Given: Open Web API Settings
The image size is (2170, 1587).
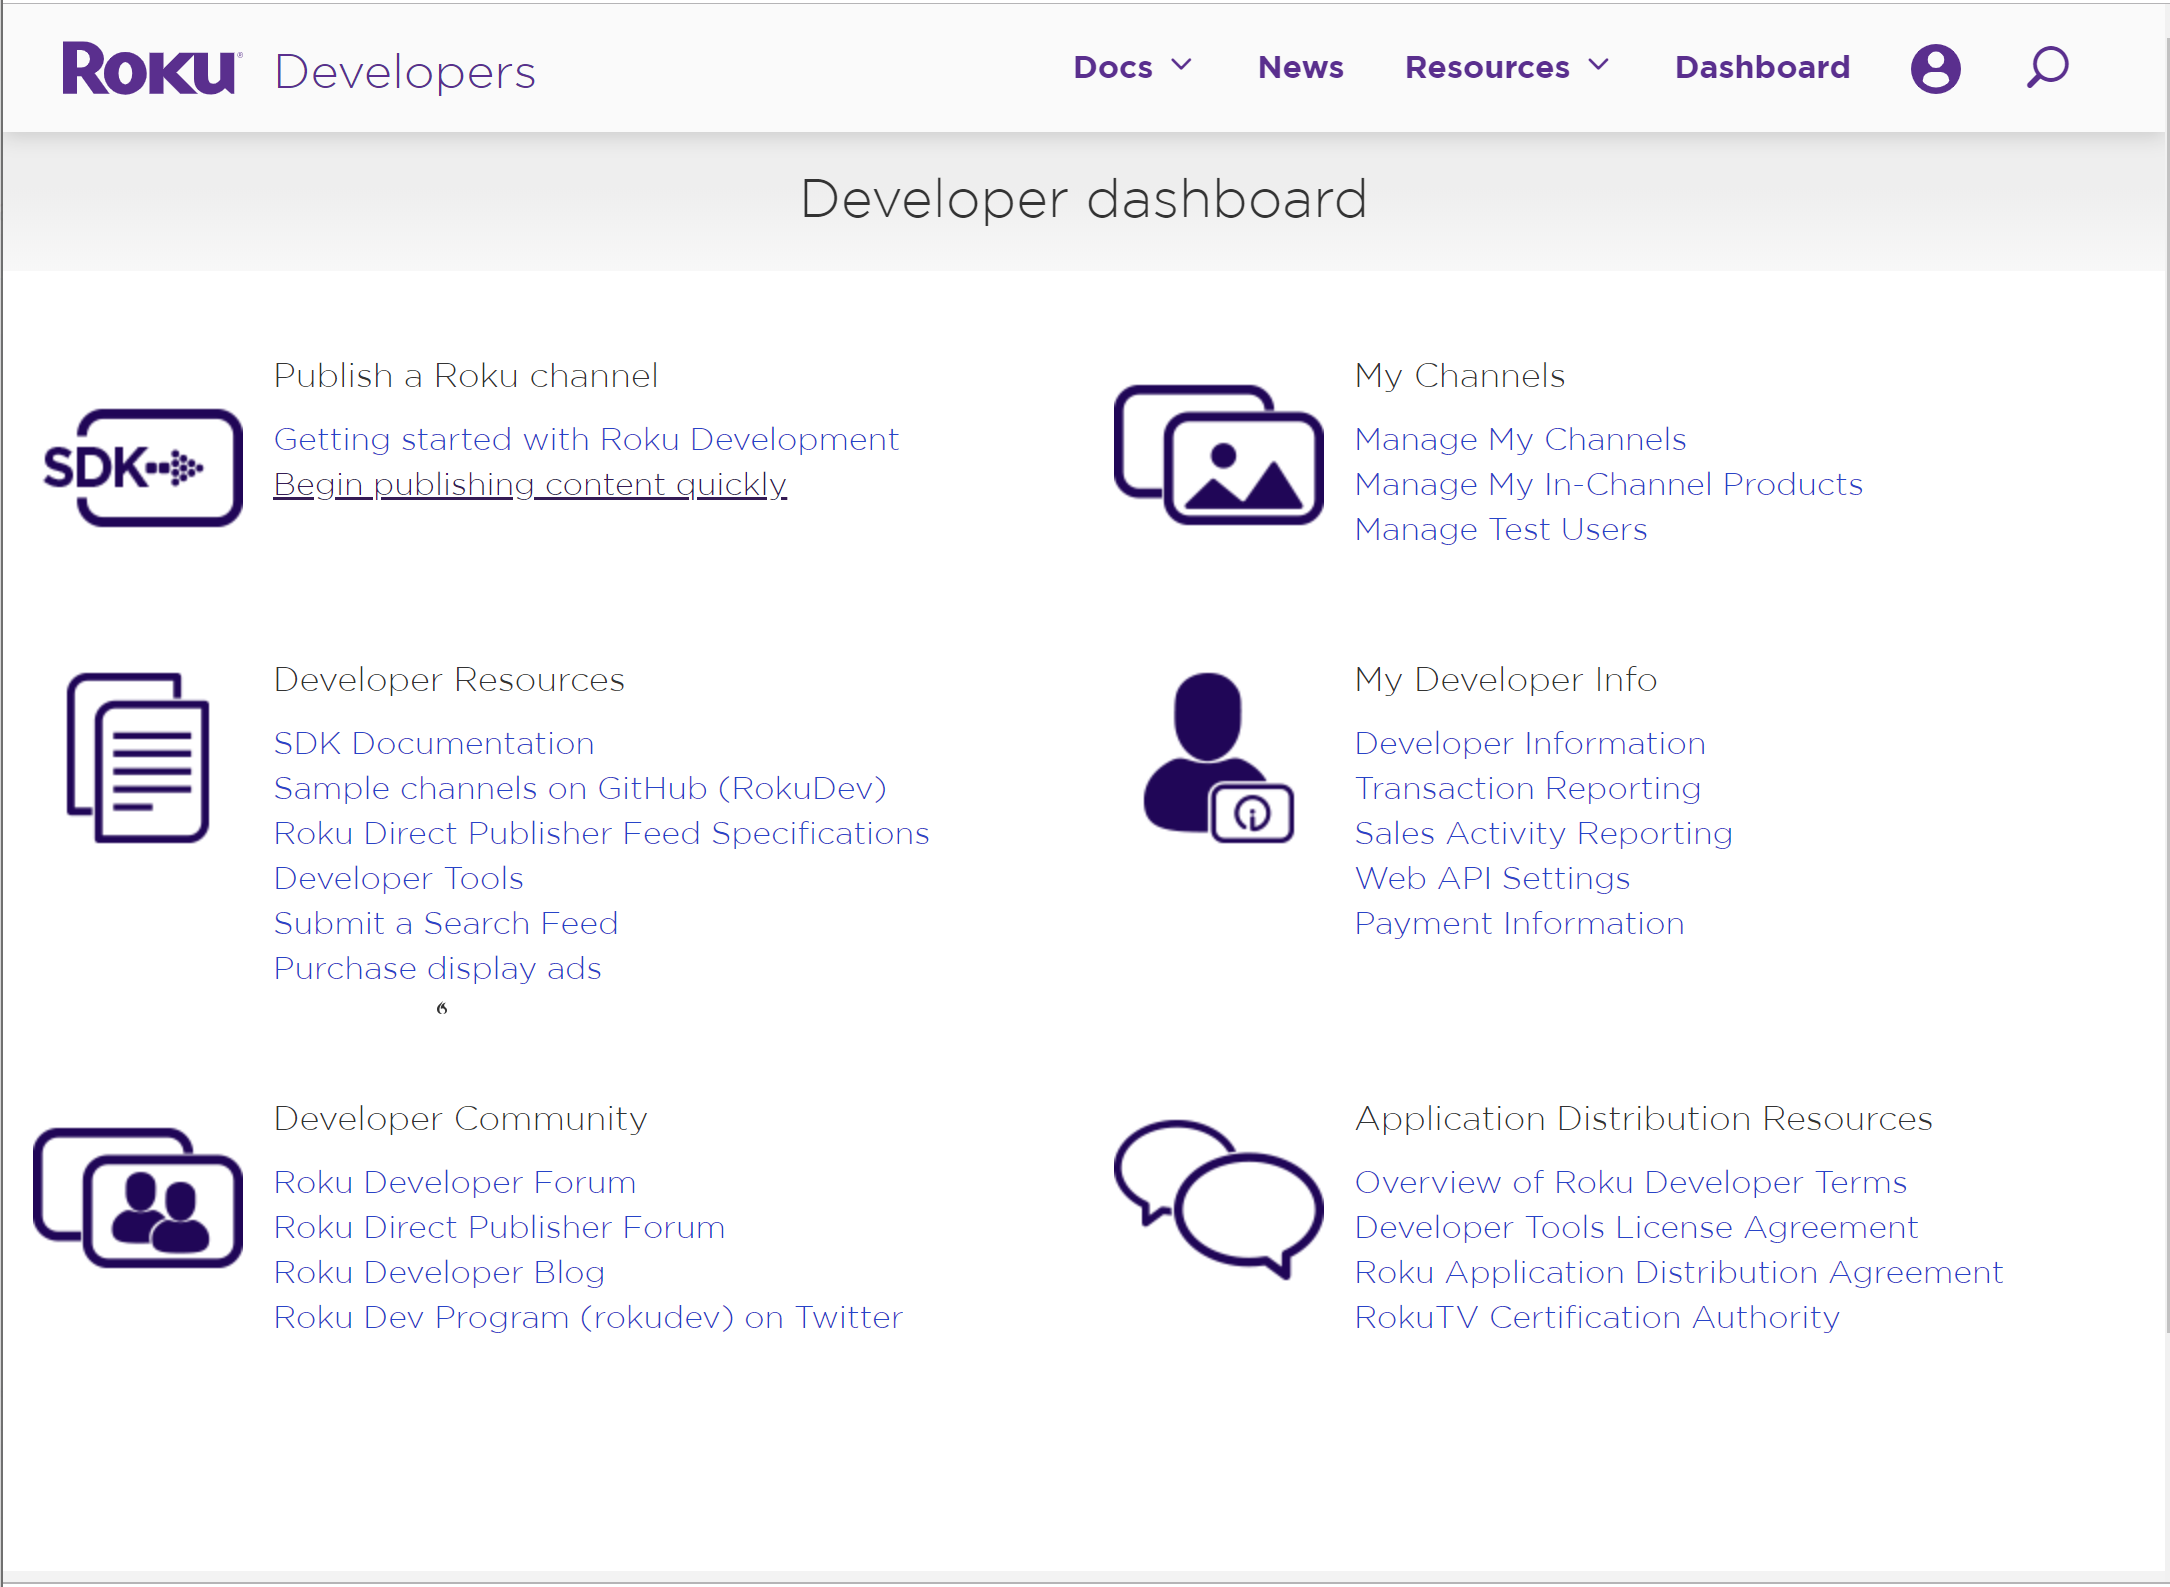Looking at the screenshot, I should 1492,878.
